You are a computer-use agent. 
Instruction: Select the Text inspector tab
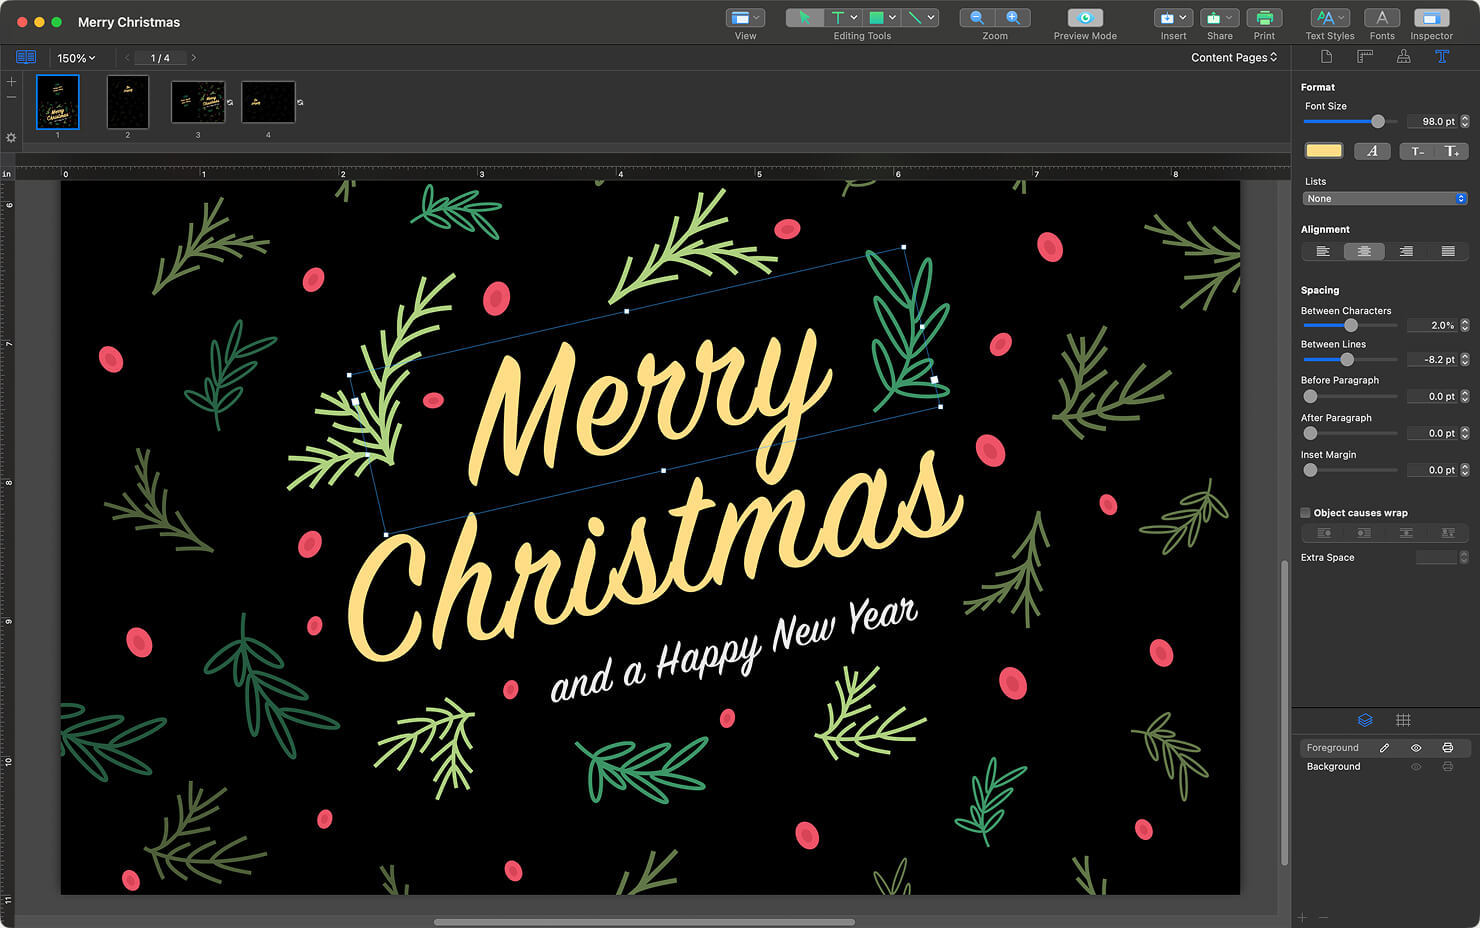click(x=1443, y=57)
